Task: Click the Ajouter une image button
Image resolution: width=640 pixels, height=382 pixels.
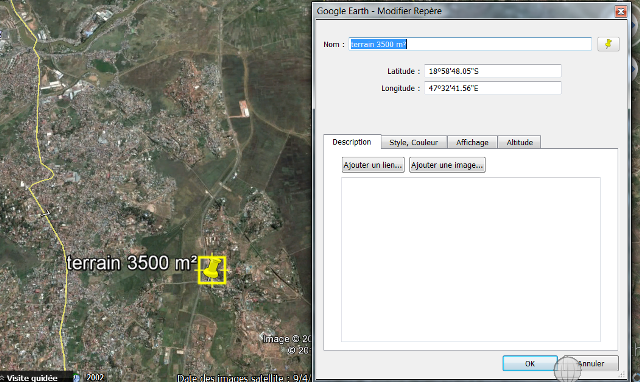Action: click(447, 165)
